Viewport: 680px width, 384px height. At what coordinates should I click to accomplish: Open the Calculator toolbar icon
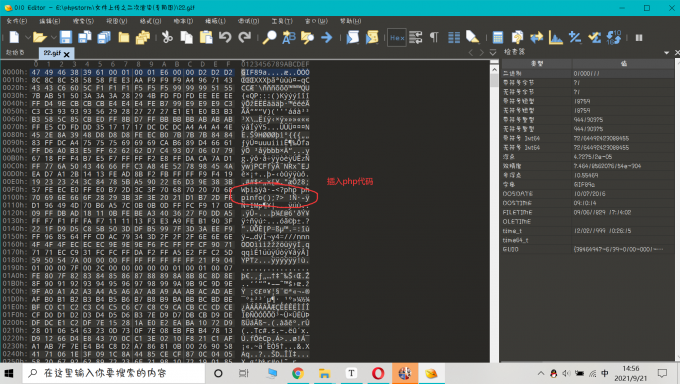[x=497, y=37]
